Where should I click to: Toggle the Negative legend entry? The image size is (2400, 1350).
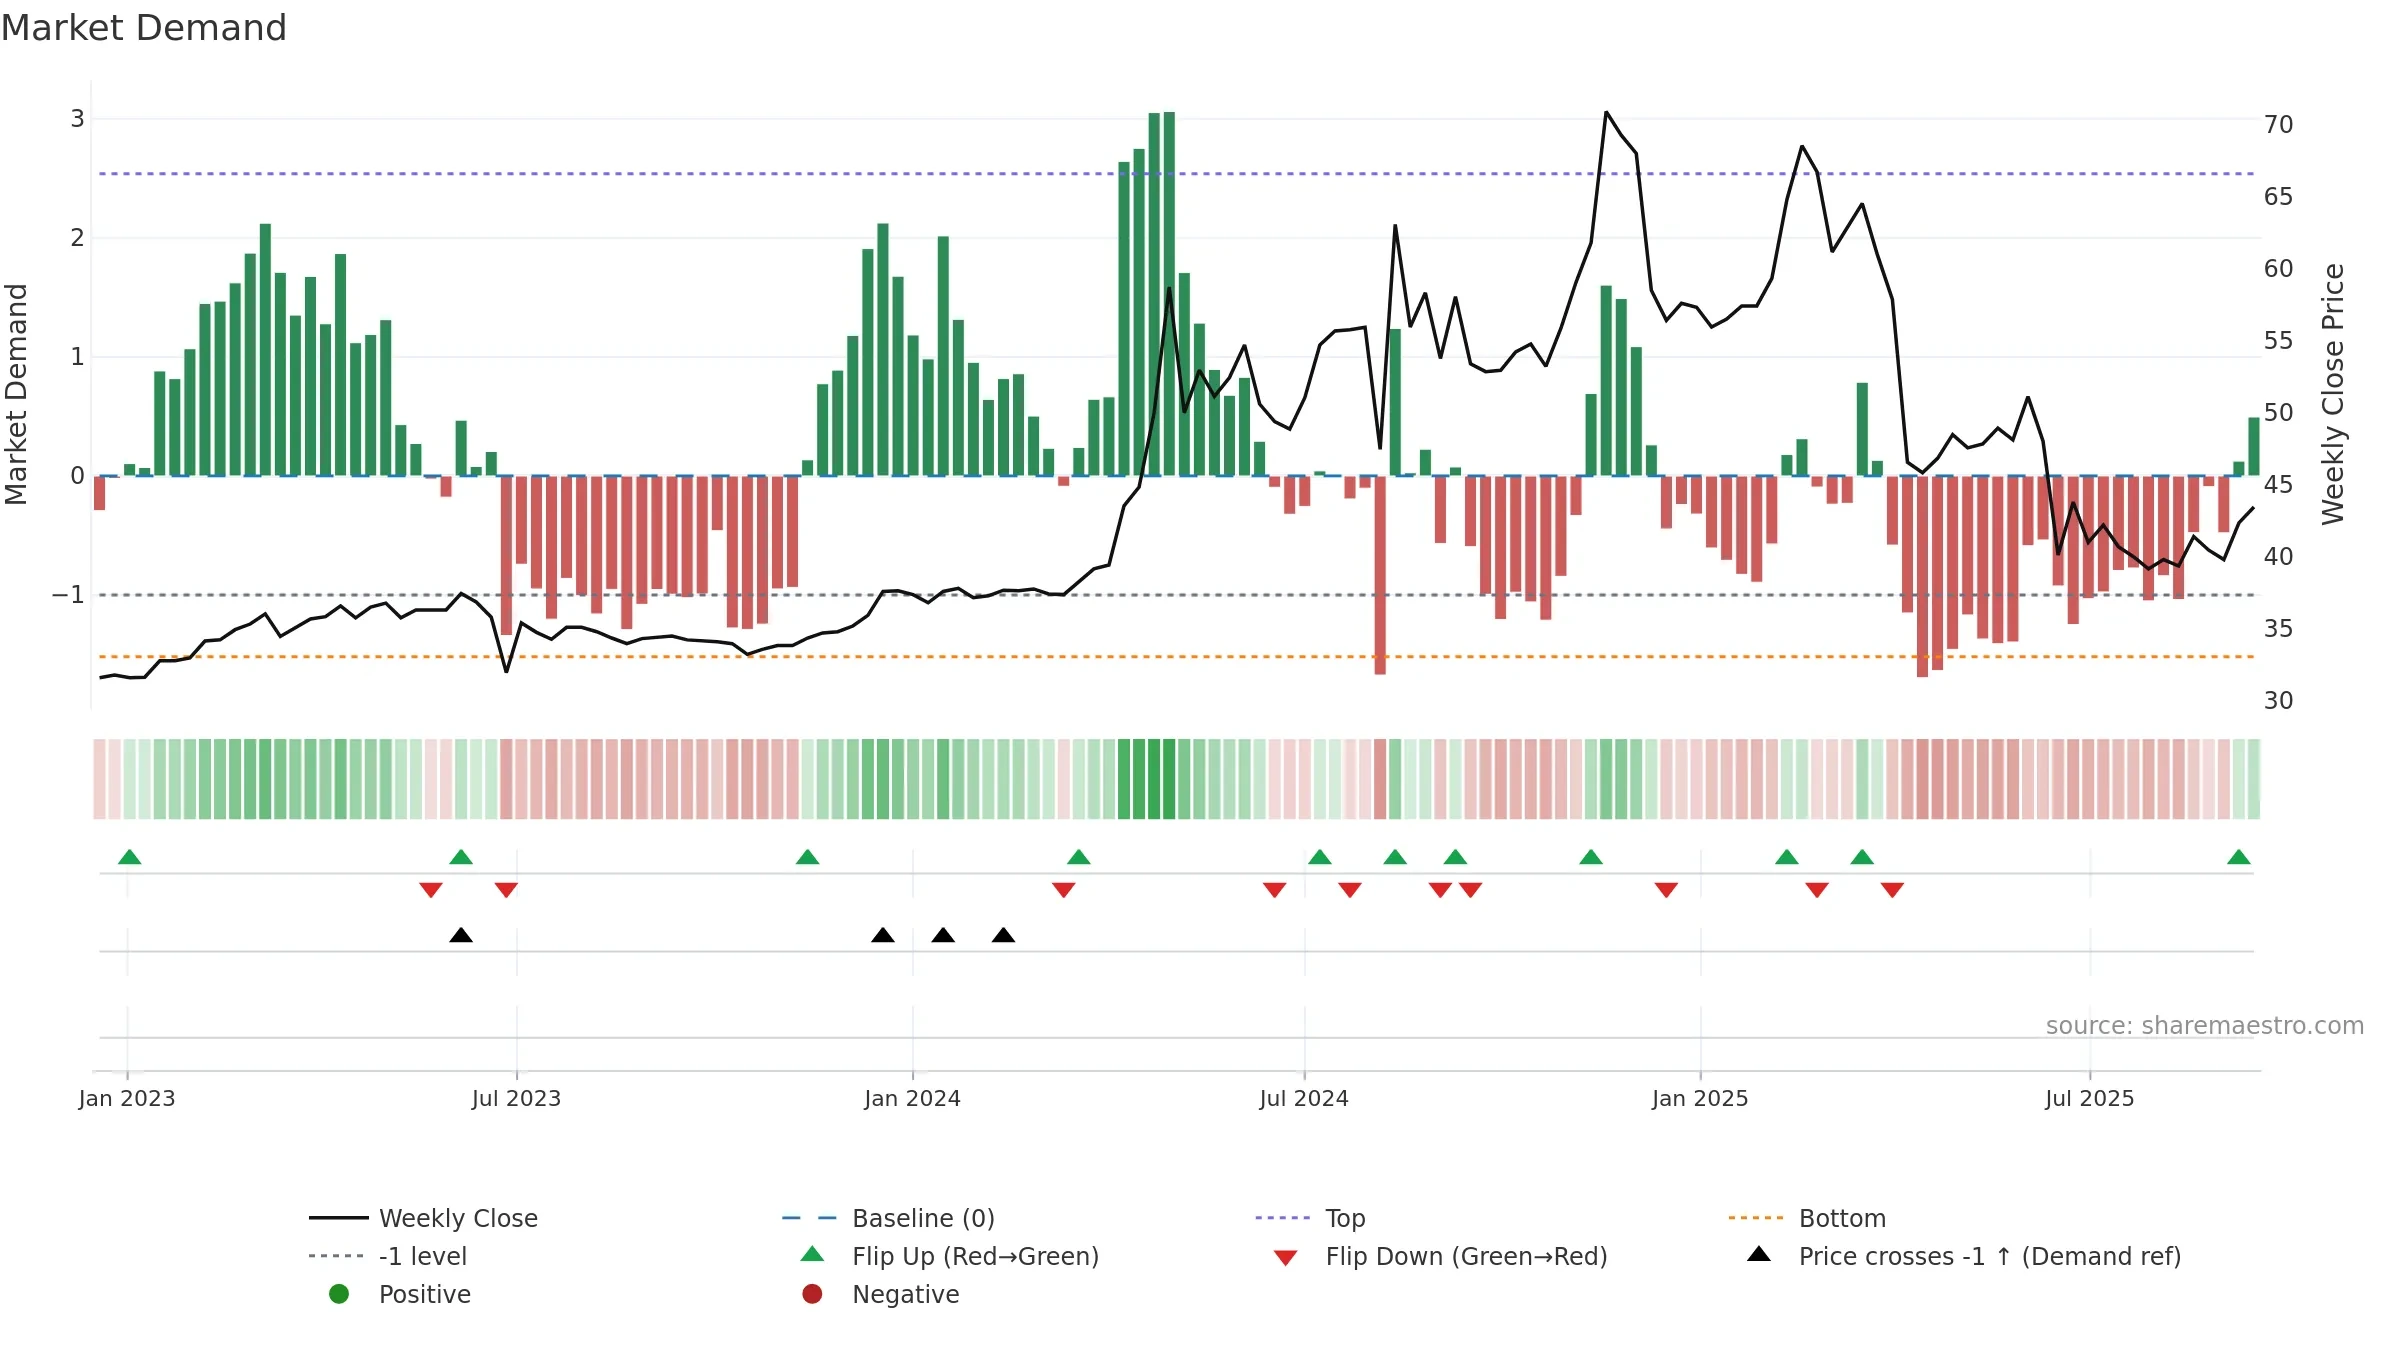880,1294
